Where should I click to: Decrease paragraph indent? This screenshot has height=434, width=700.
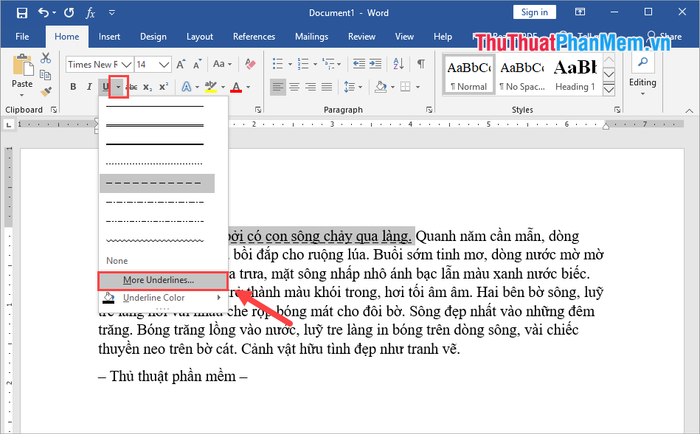click(358, 64)
